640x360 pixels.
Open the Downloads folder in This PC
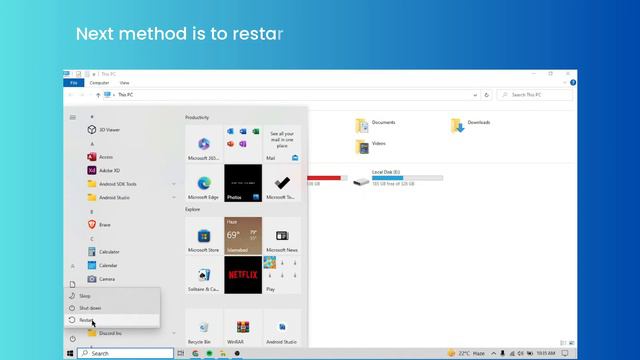[x=471, y=125]
